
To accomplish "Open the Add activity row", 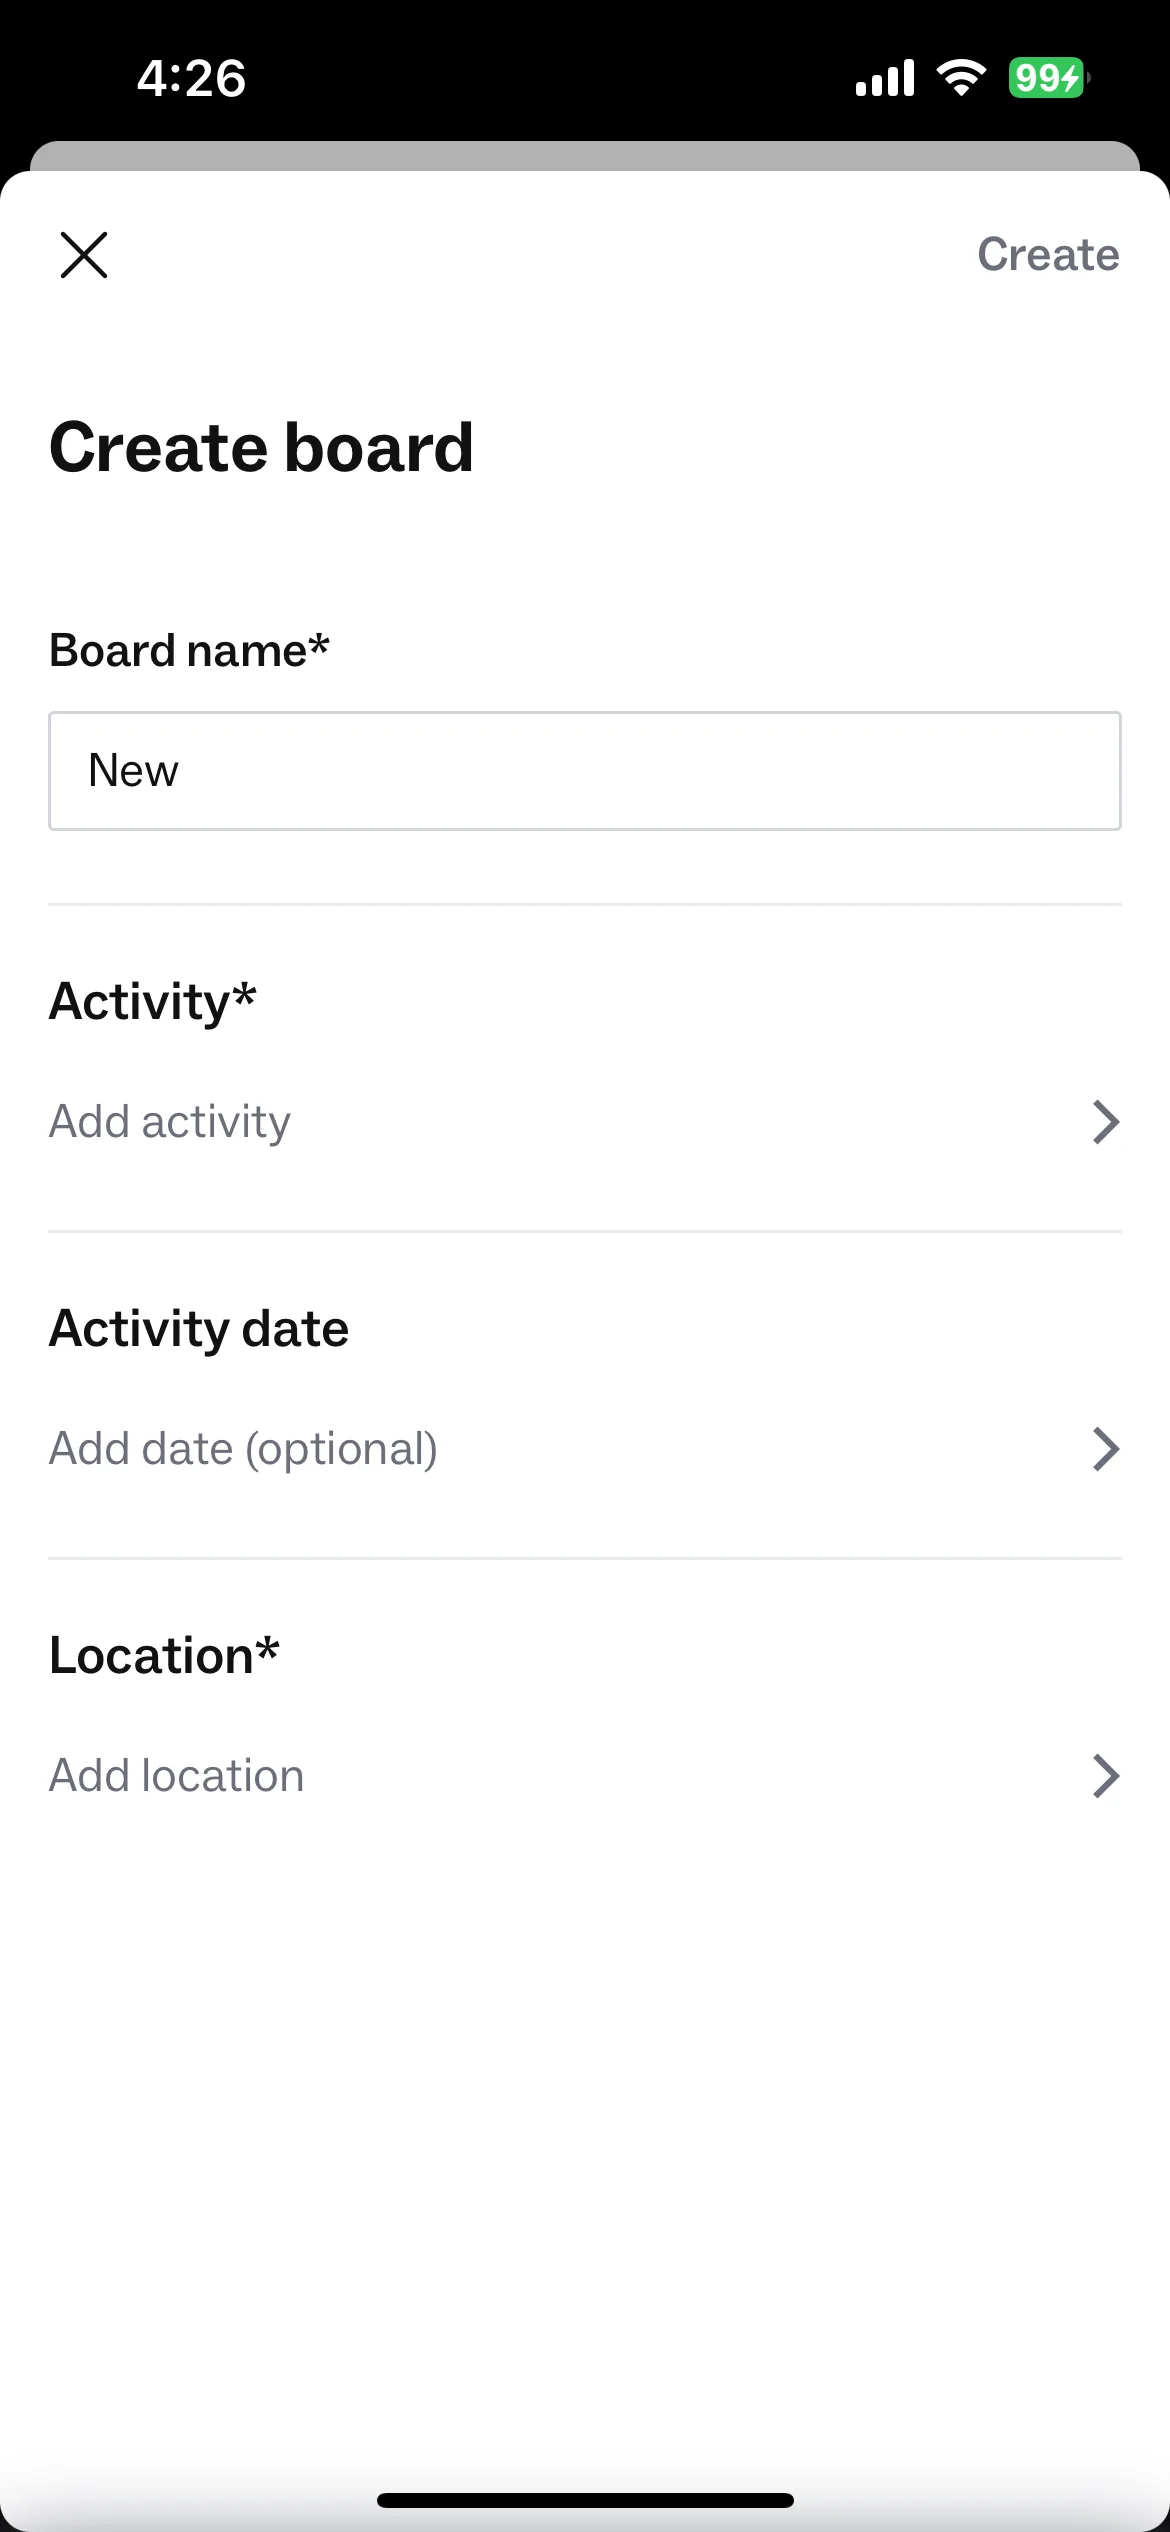I will 585,1122.
